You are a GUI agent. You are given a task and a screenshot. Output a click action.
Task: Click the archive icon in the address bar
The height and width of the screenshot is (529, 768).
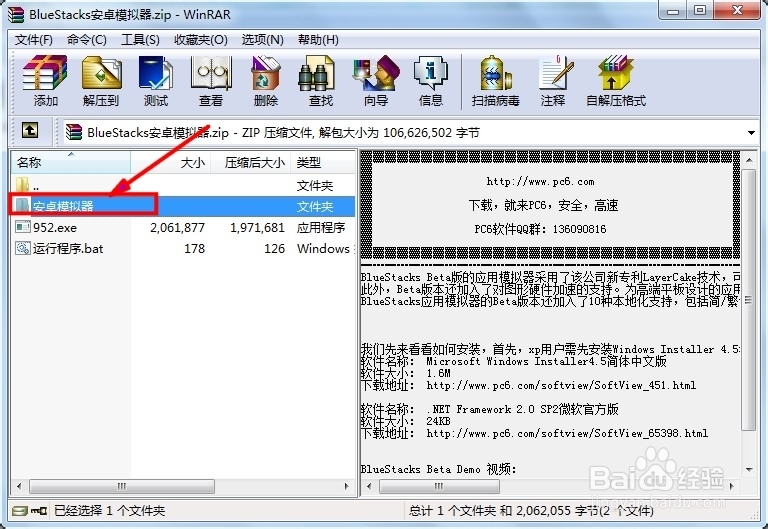(74, 132)
